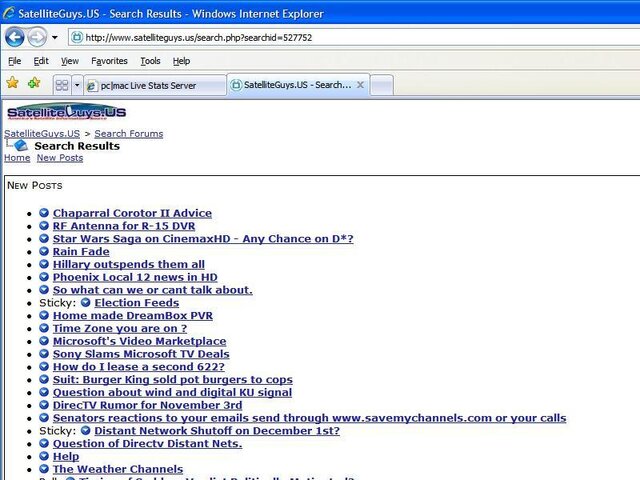Open So what can we talk about thread
640x480 pixels.
153,290
